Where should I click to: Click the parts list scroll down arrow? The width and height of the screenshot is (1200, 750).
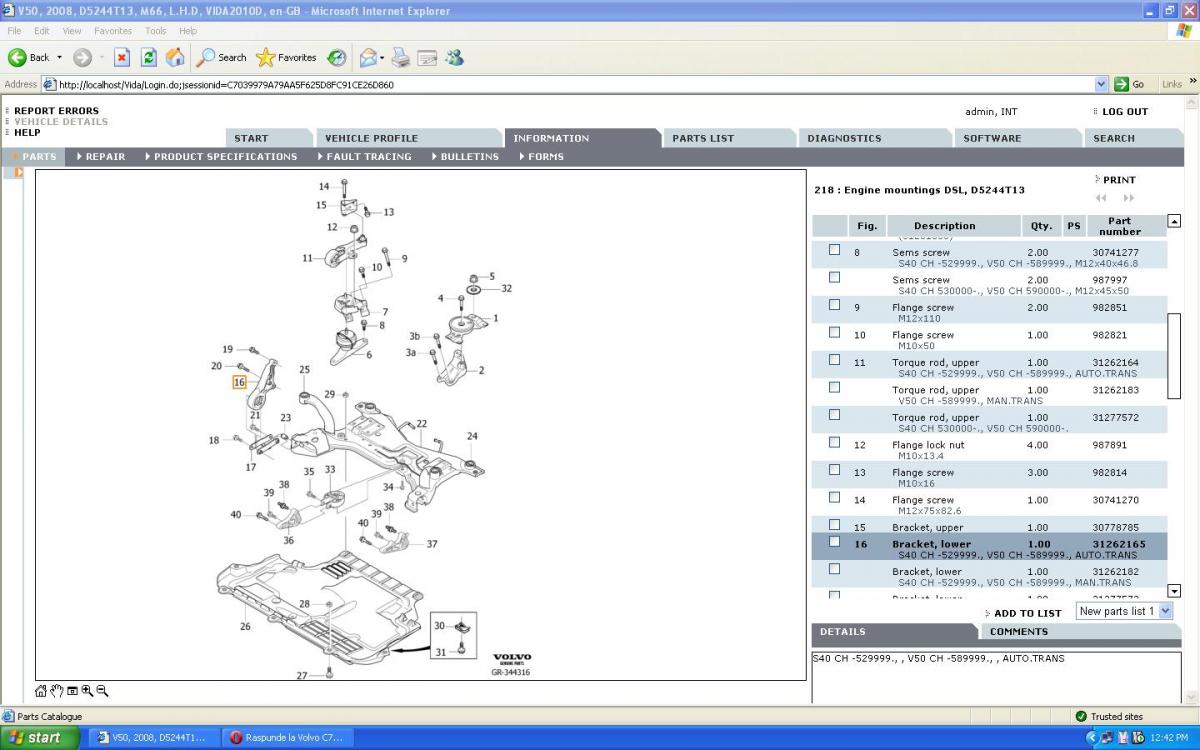(1174, 591)
